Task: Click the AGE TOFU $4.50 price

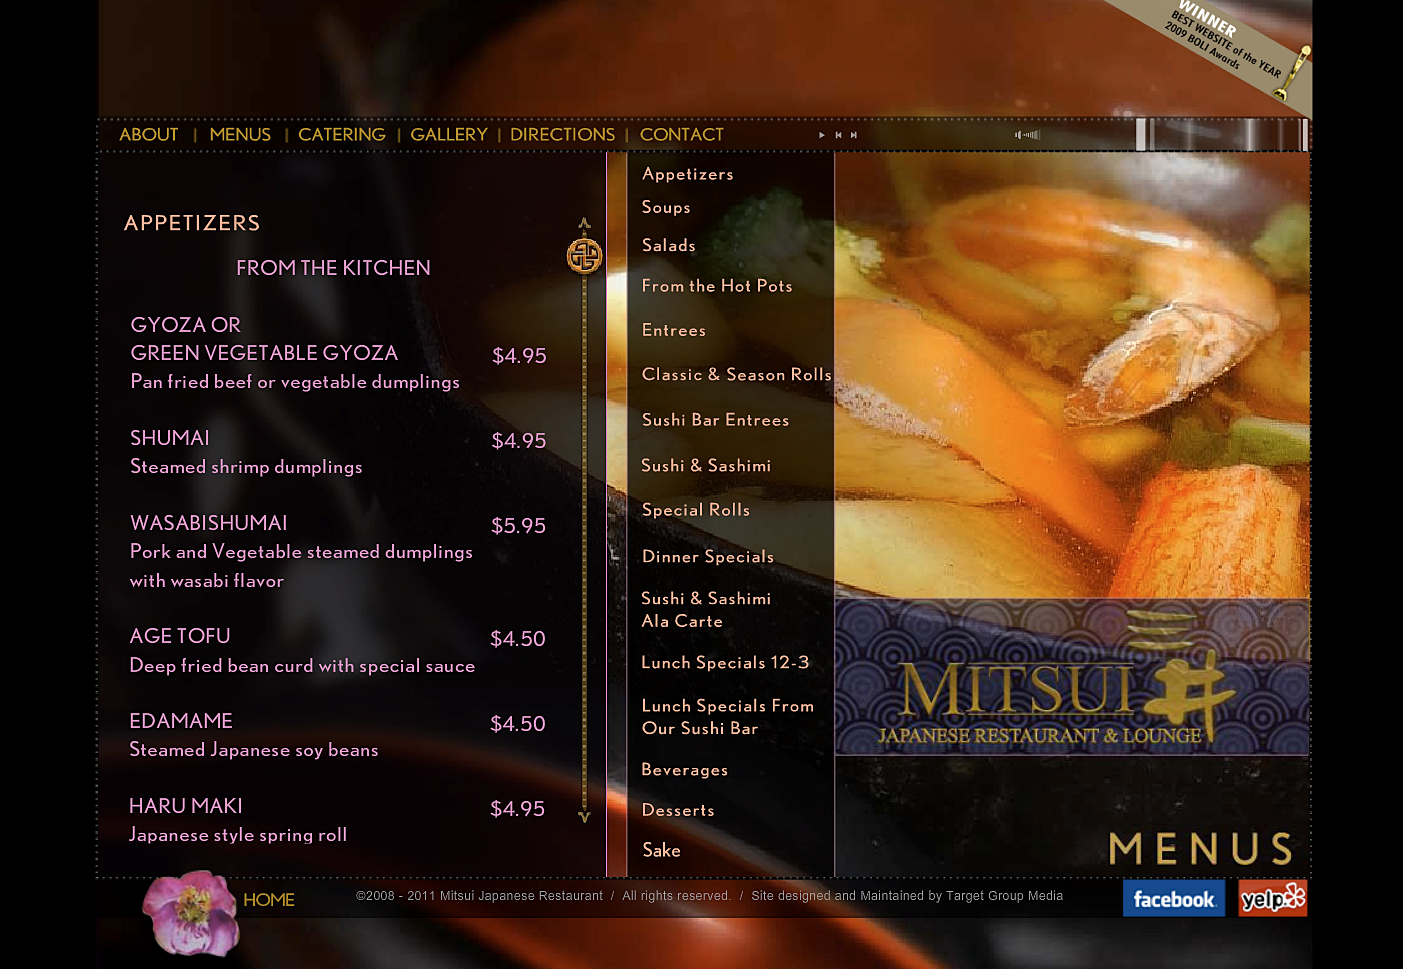Action: pos(518,639)
